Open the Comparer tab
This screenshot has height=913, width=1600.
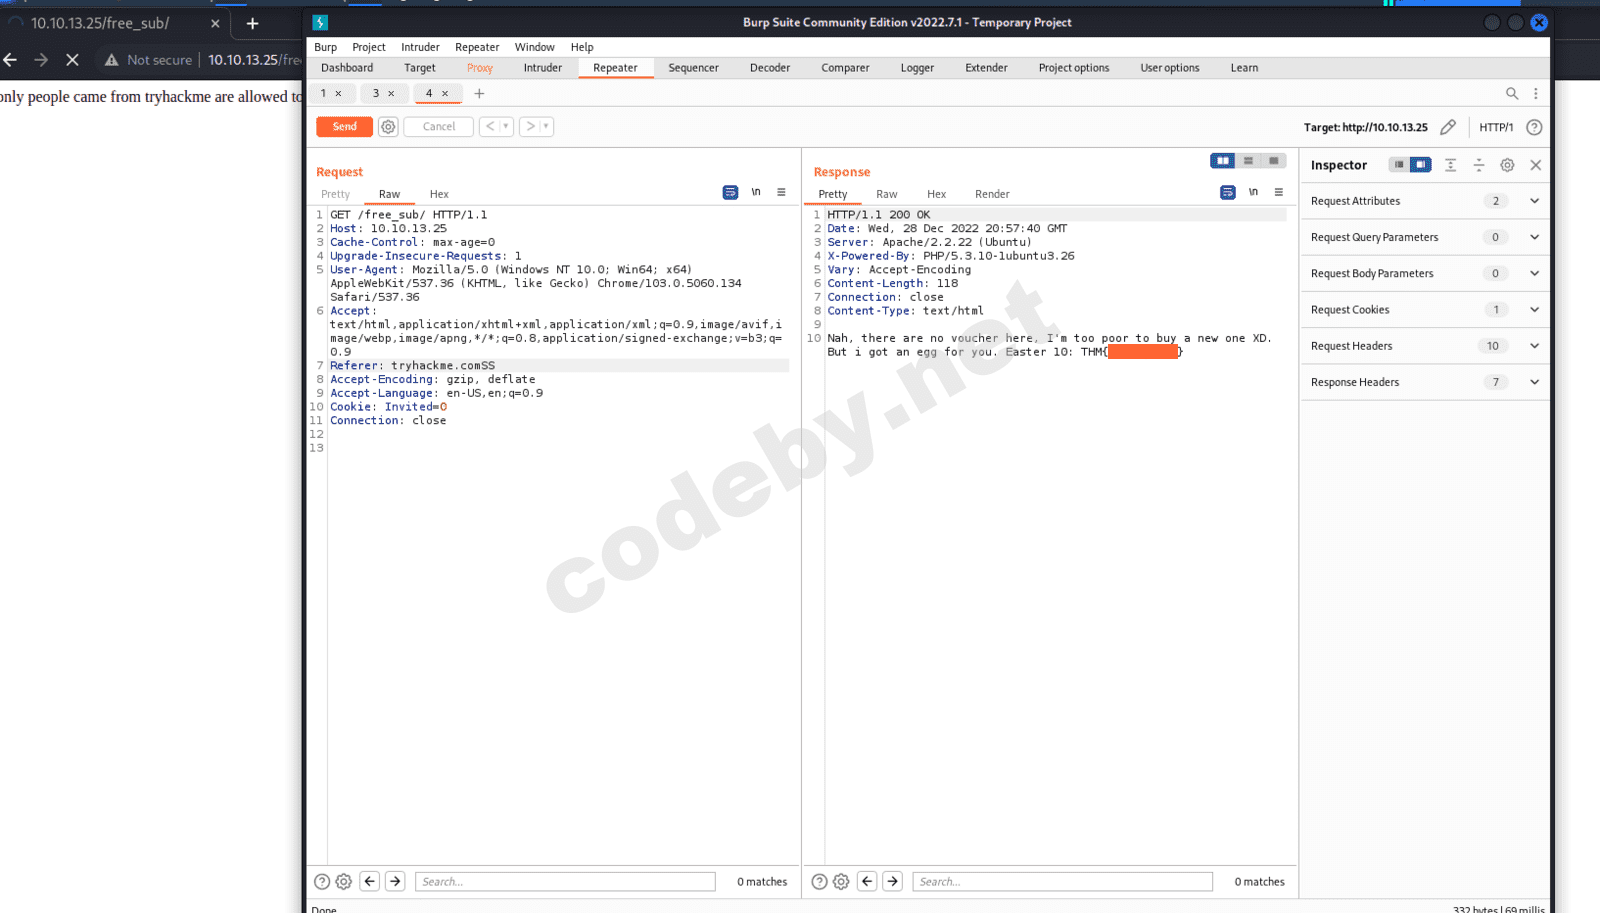(845, 68)
